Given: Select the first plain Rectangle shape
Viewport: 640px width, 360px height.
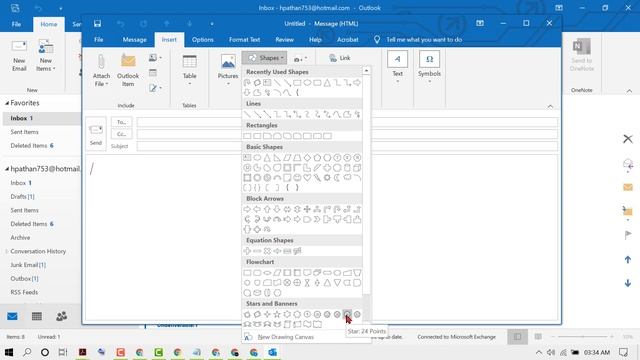Looking at the screenshot, I should (247, 136).
